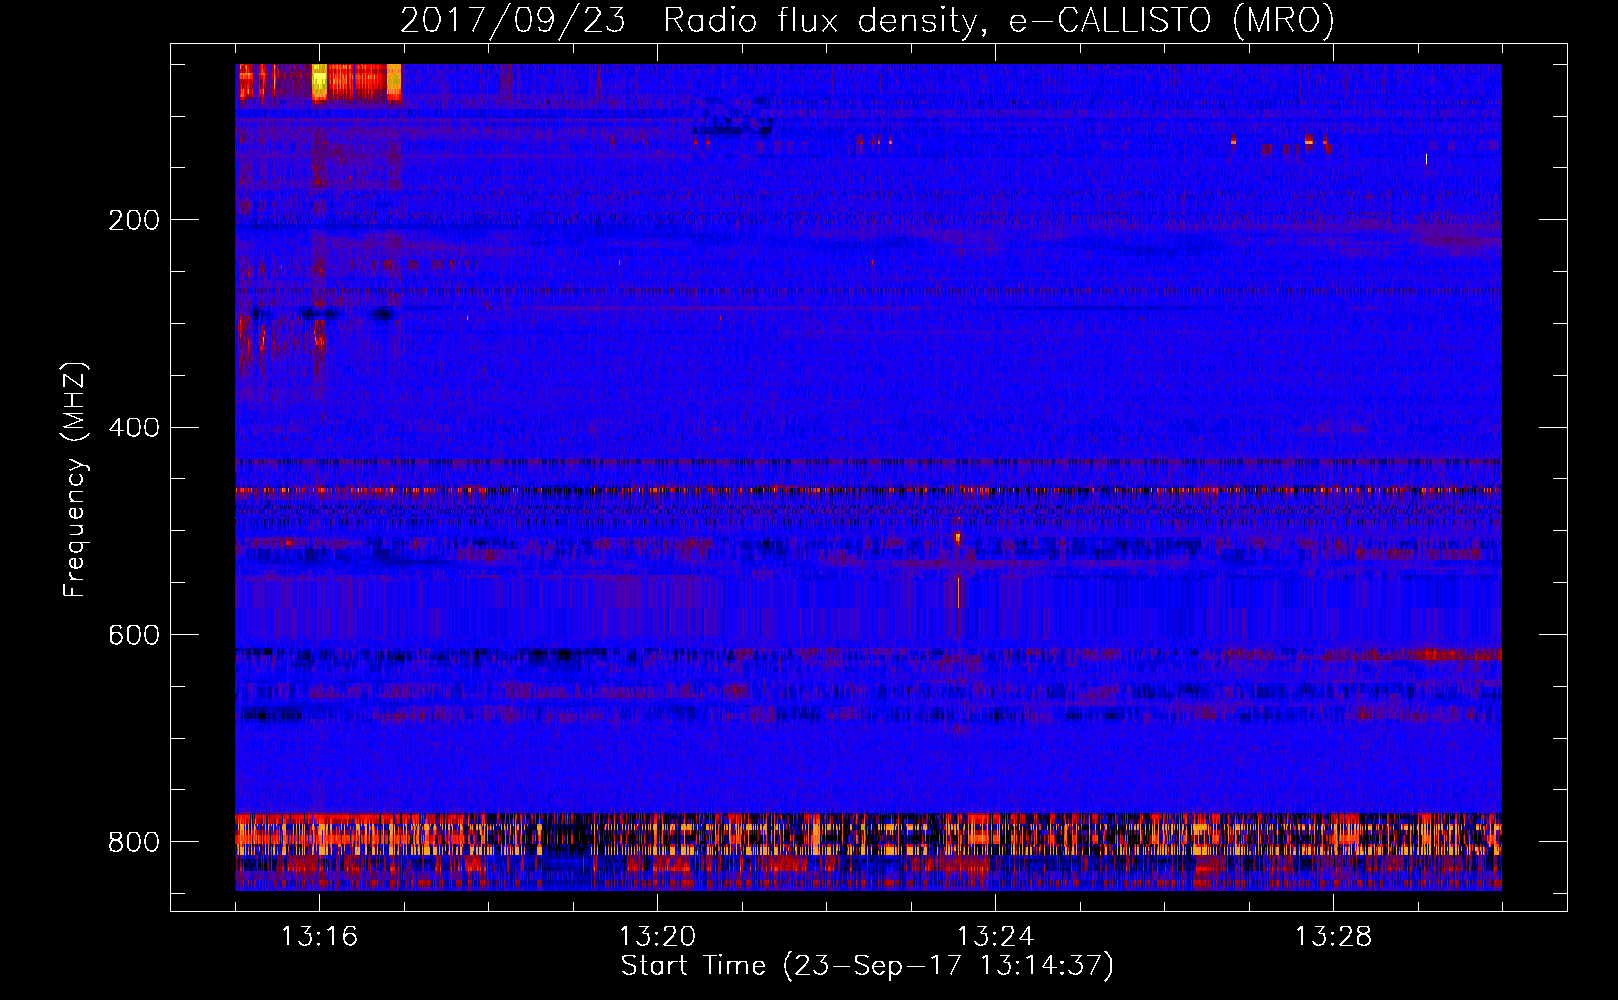Screen dimensions: 1618x1000
Task: Click the 600 frequency tick label
Action: (x=134, y=636)
